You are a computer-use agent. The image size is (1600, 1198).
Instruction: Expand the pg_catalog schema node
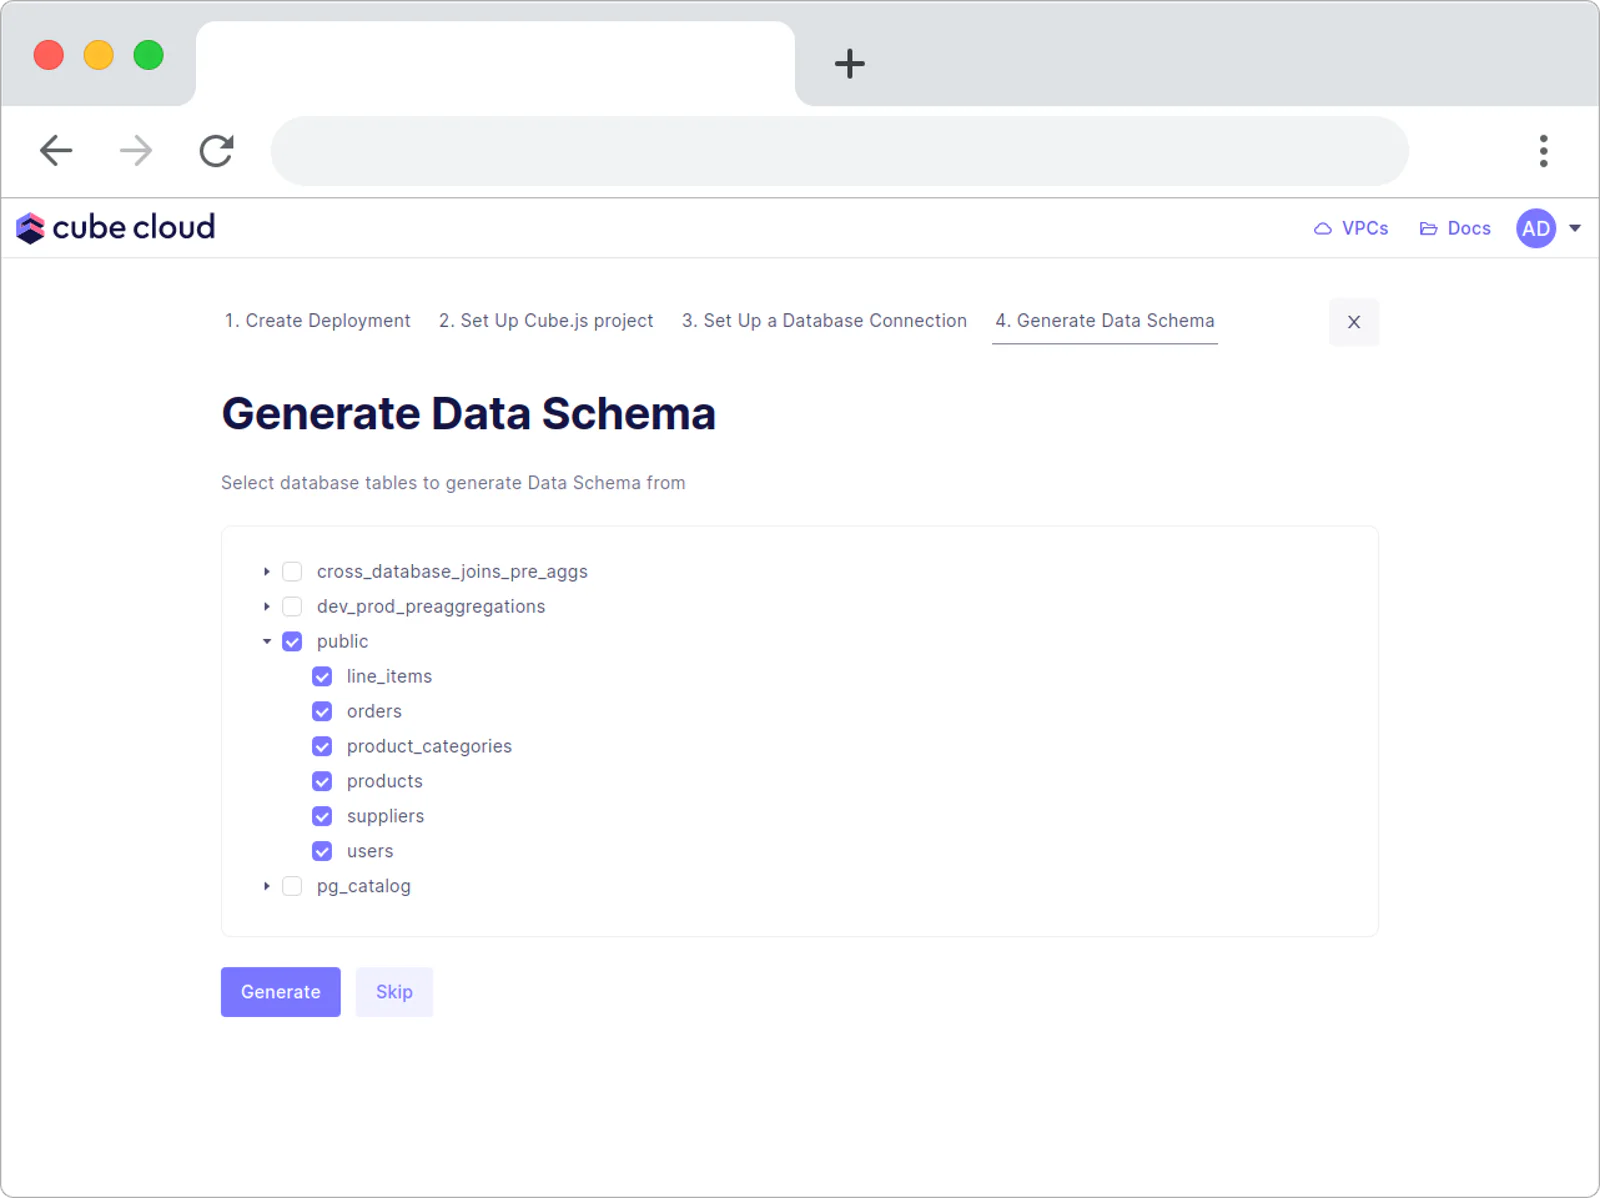267,886
